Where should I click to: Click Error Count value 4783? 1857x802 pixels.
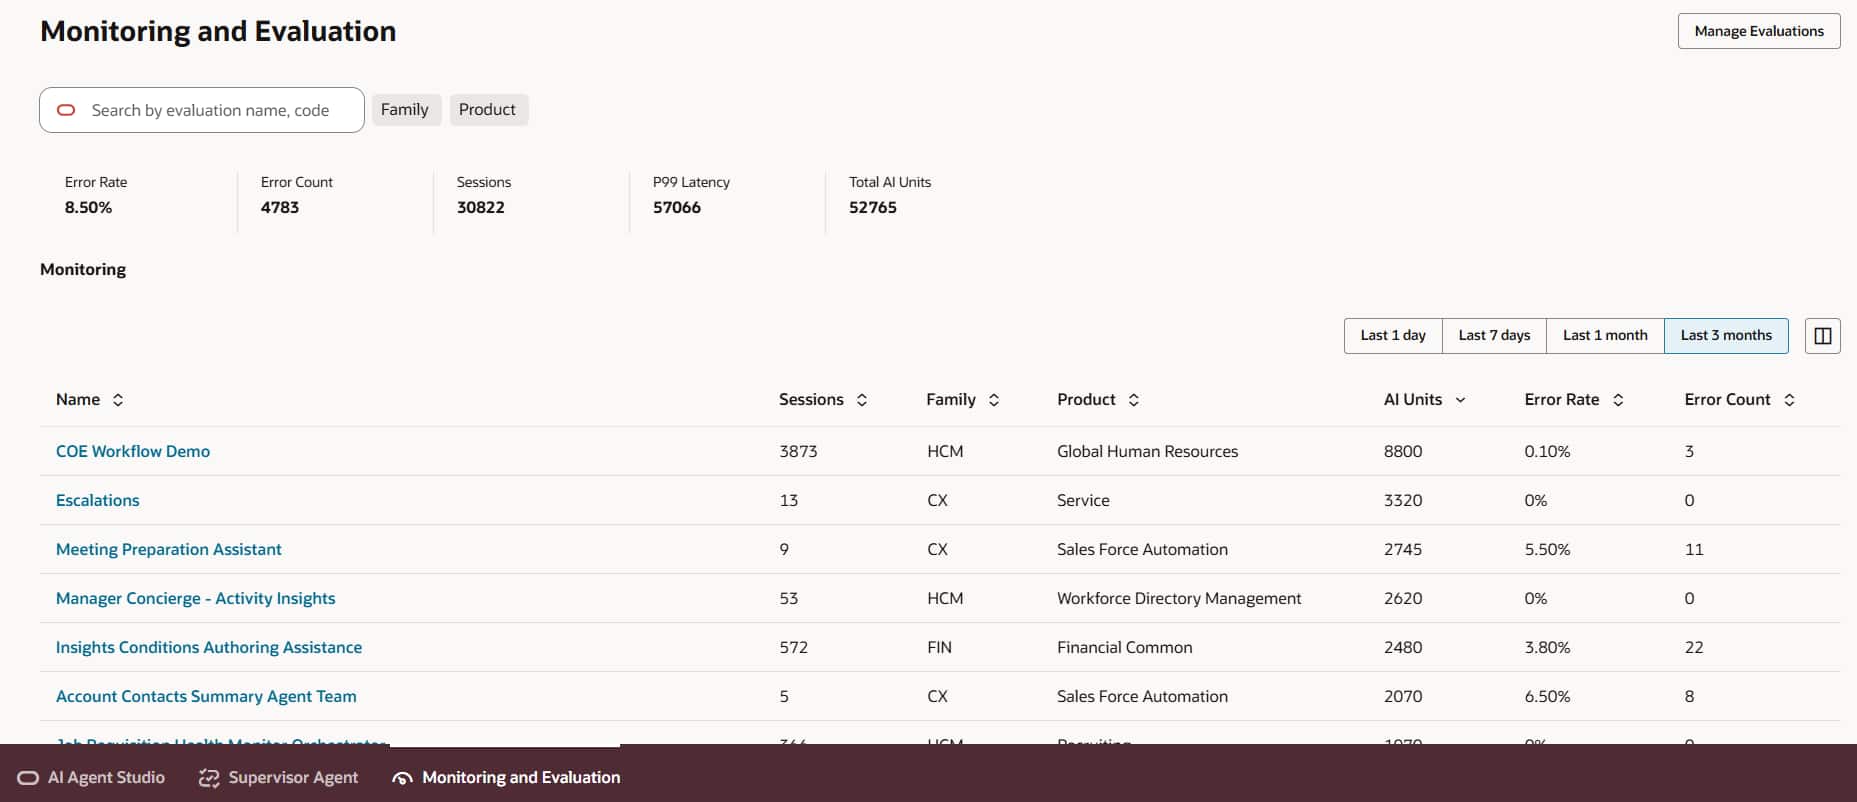pyautogui.click(x=280, y=208)
